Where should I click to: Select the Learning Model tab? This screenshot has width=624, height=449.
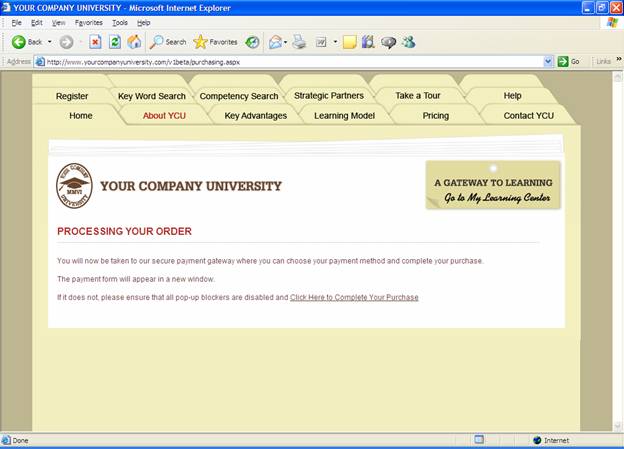pyautogui.click(x=344, y=115)
